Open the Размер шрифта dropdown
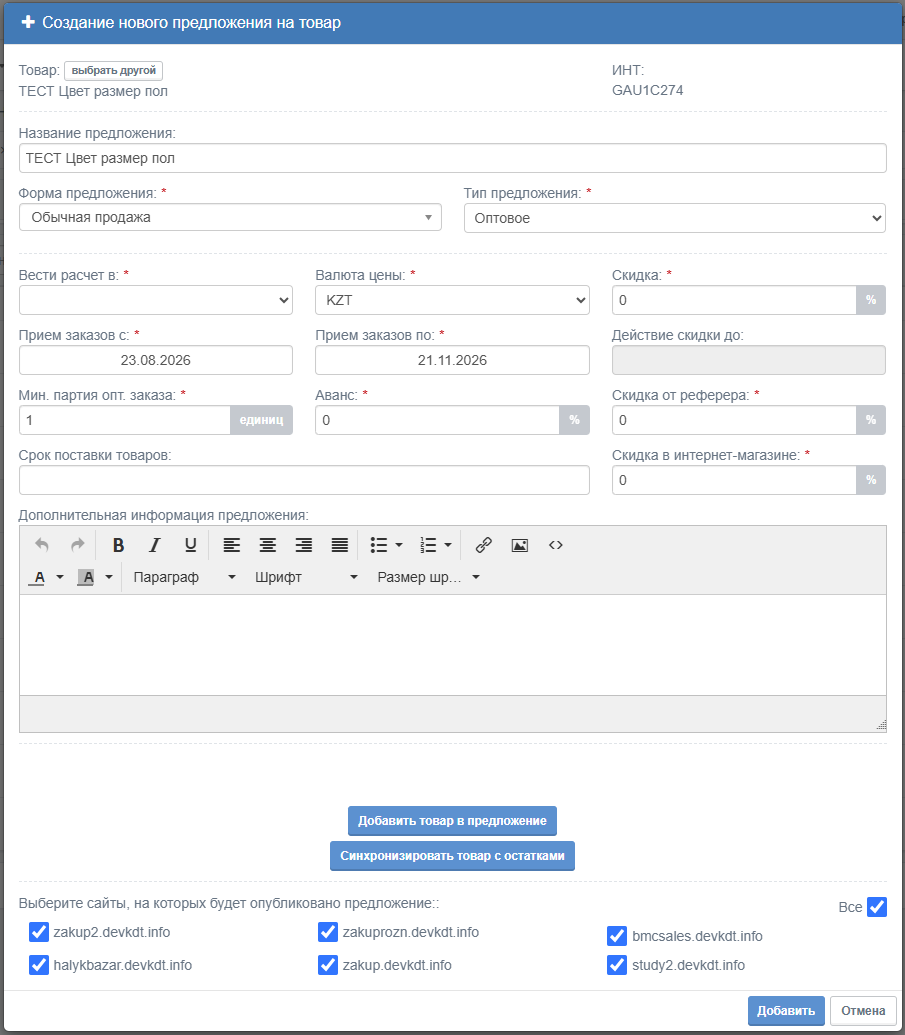Screen dimensions: 905x1035 point(428,578)
